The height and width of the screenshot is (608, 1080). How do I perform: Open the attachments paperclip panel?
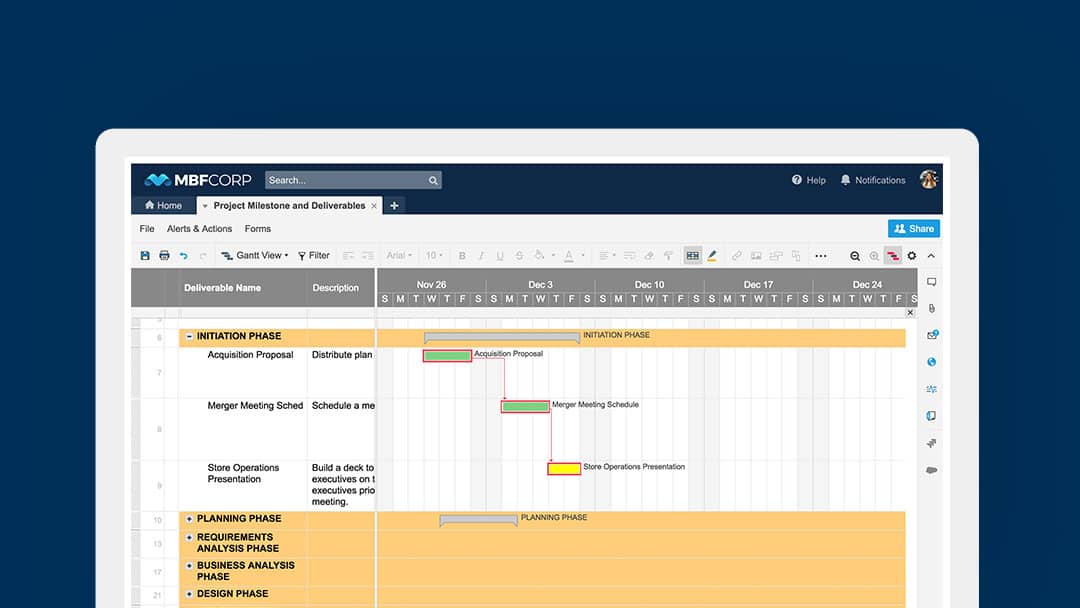coord(931,309)
